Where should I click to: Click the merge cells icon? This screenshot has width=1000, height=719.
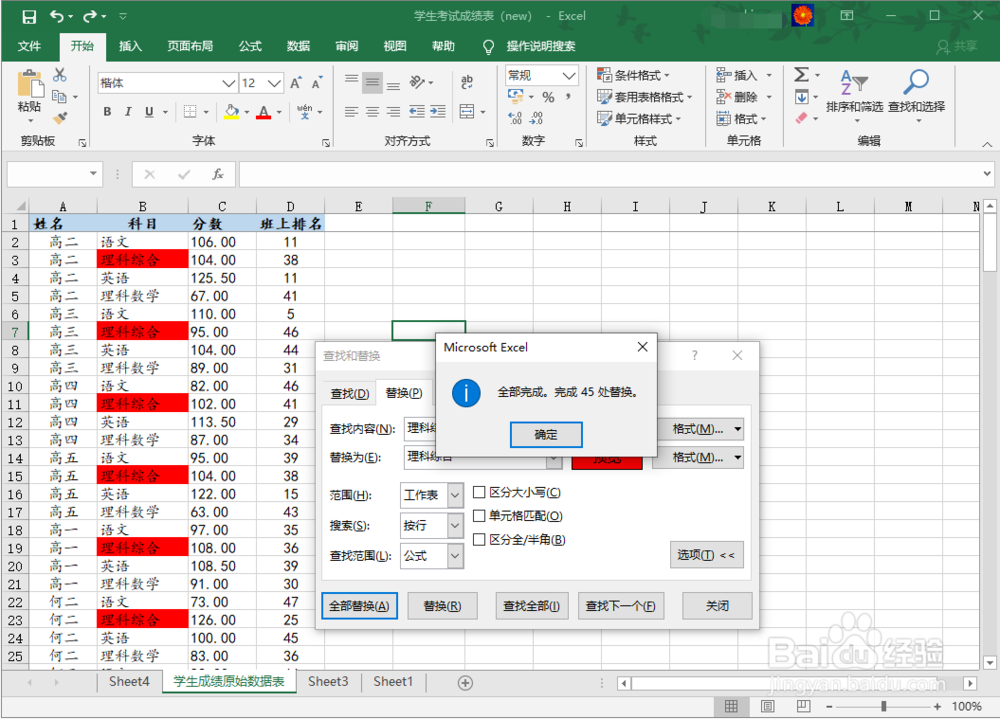[467, 112]
